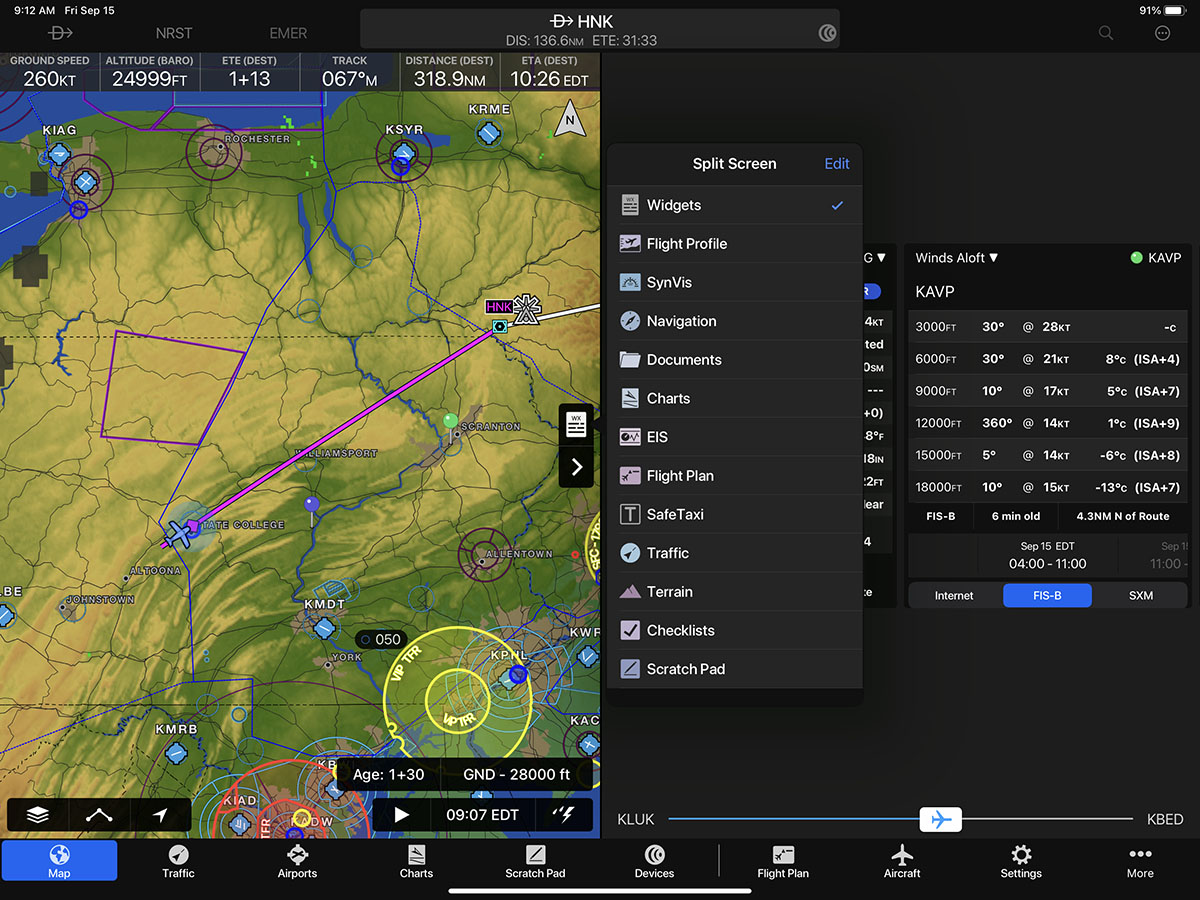Tap the 09:07 EDT weather time

[483, 815]
